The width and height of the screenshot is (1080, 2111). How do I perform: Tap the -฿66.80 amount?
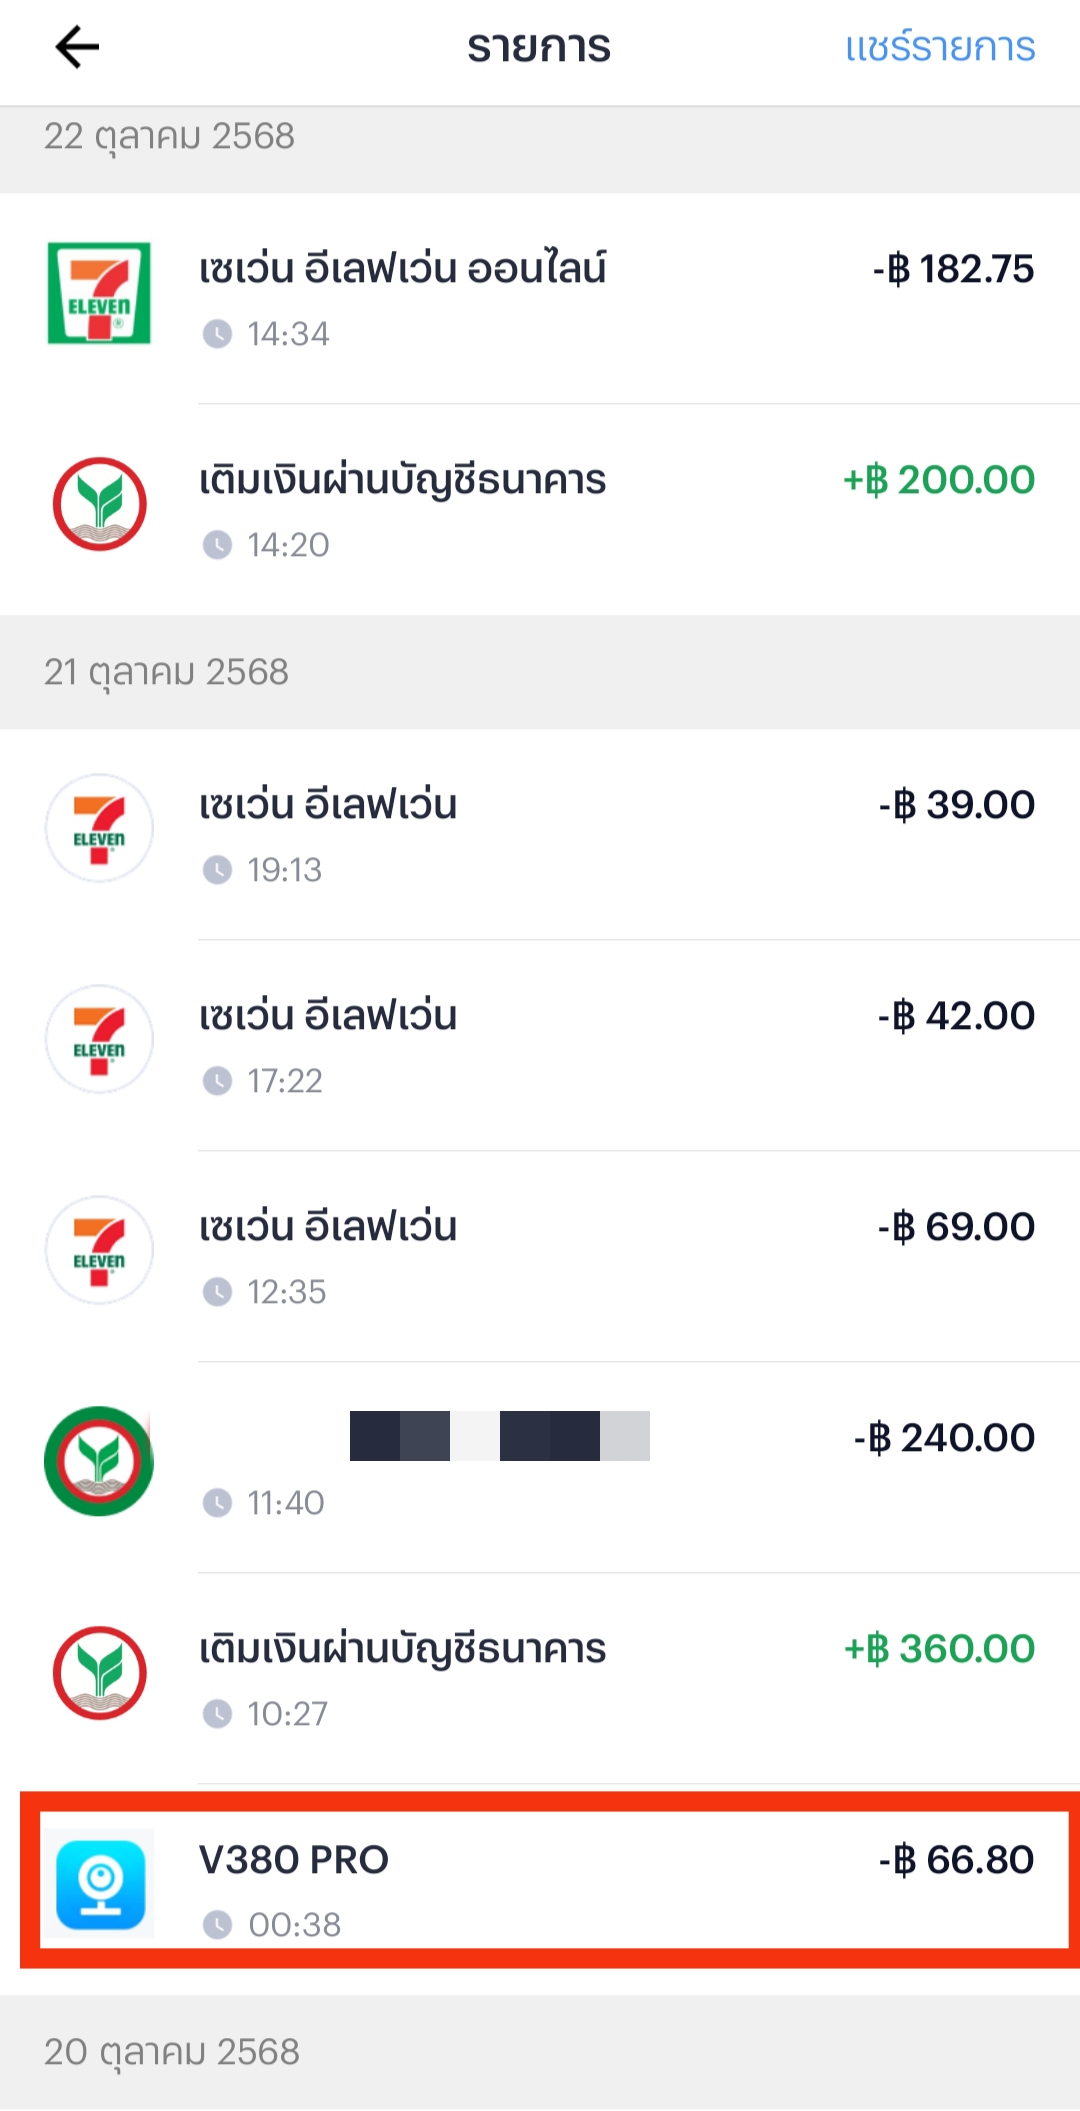click(x=956, y=1860)
